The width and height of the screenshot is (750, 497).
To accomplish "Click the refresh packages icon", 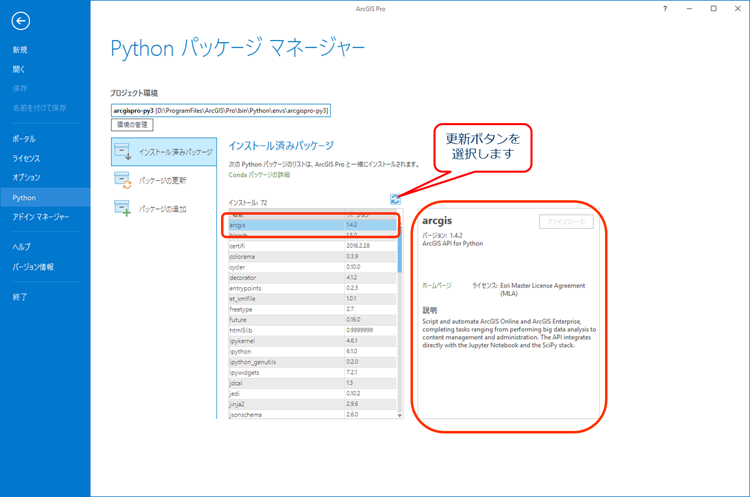I will [x=395, y=199].
